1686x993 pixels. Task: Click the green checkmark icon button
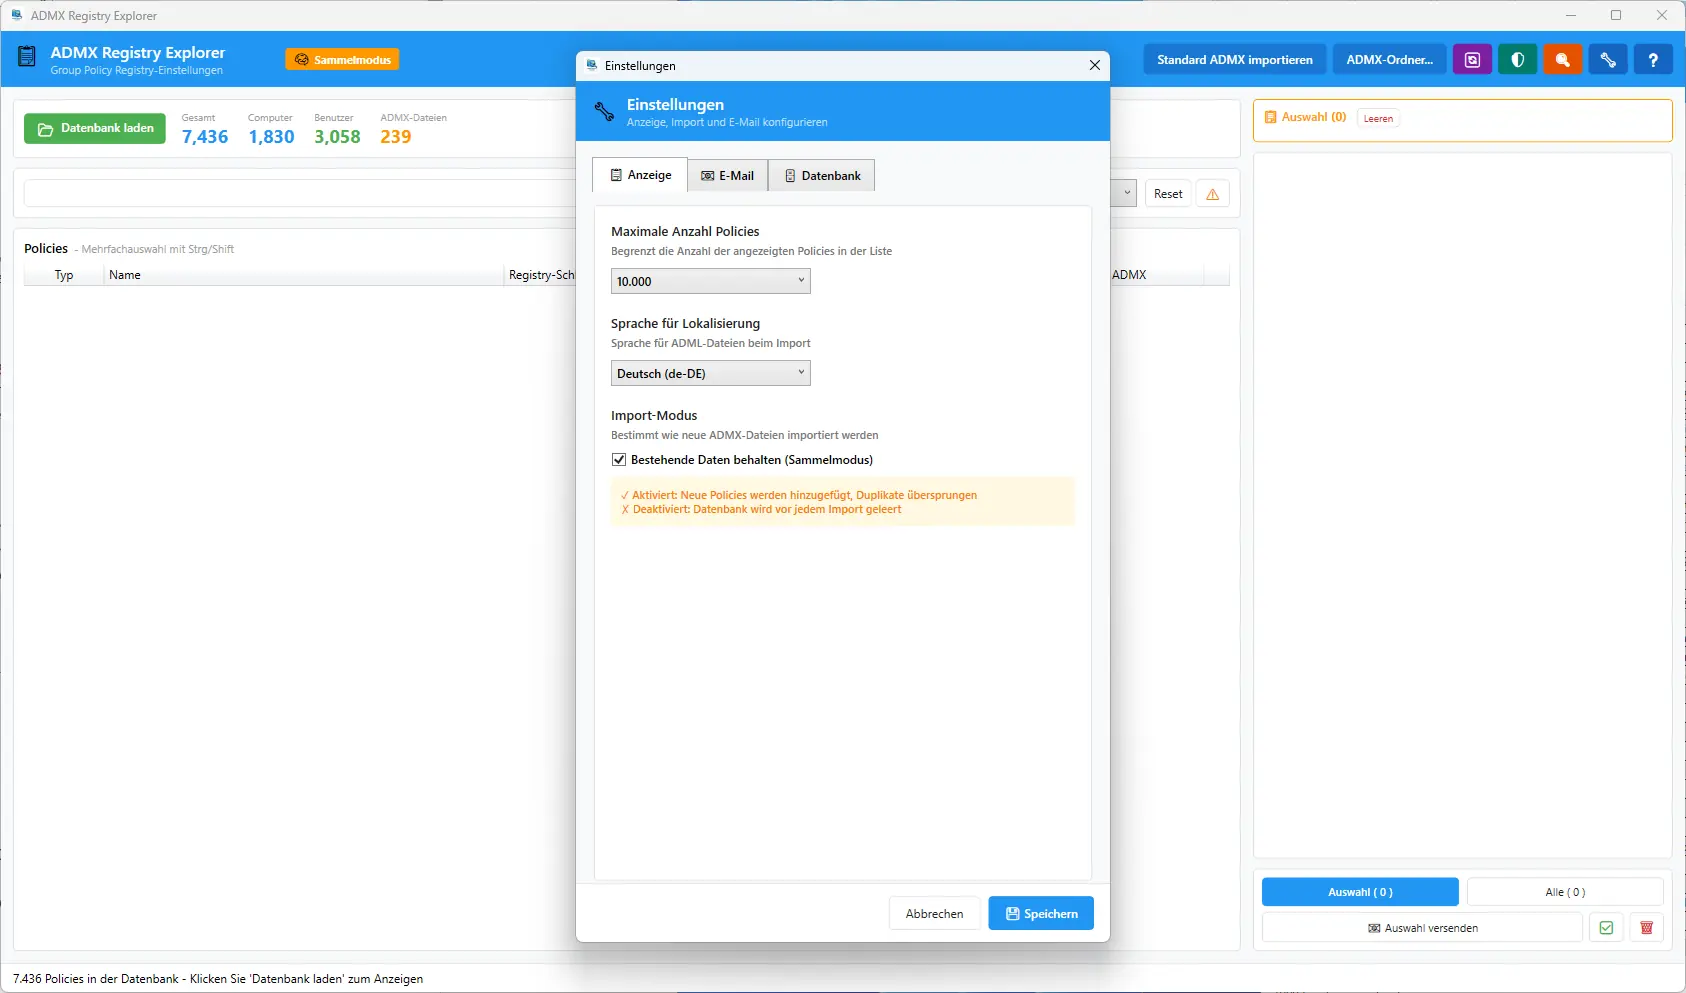point(1606,928)
